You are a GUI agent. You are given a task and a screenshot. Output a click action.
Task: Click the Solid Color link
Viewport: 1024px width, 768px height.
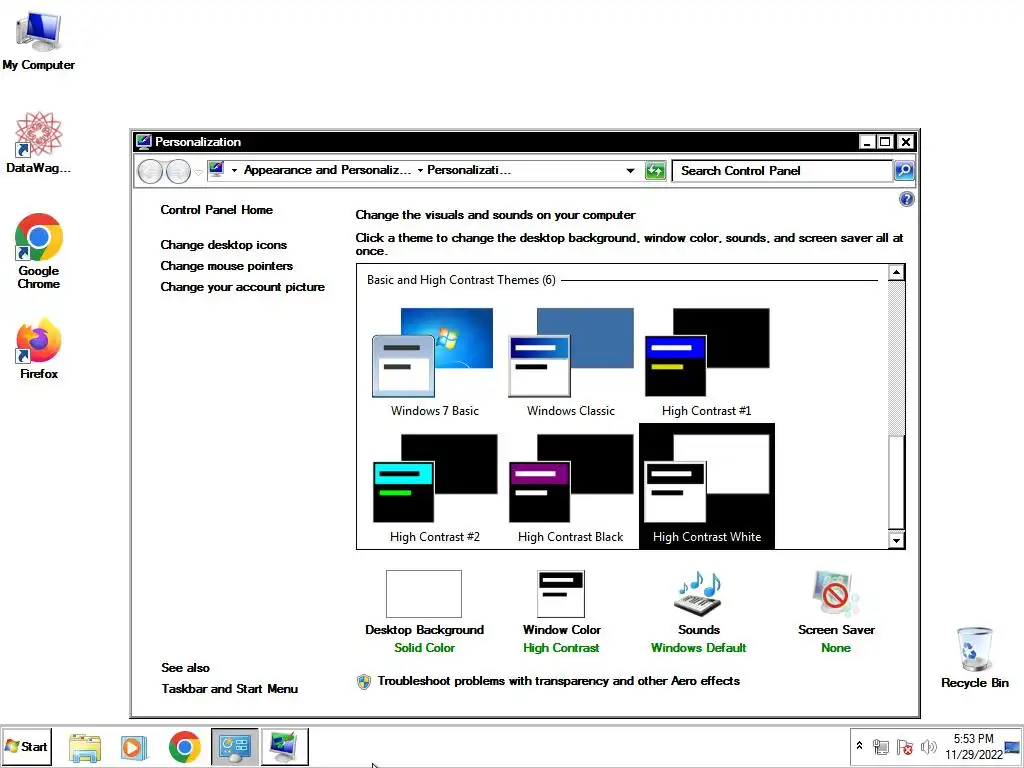click(x=424, y=648)
